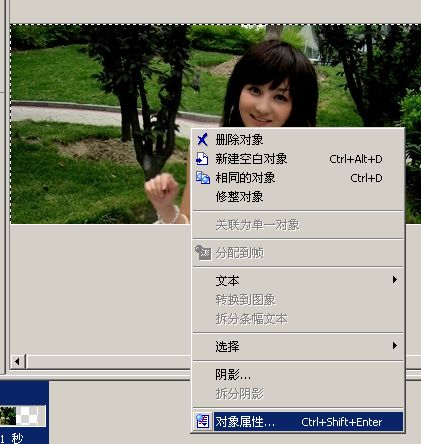Click the photo on the canvas

100,123
